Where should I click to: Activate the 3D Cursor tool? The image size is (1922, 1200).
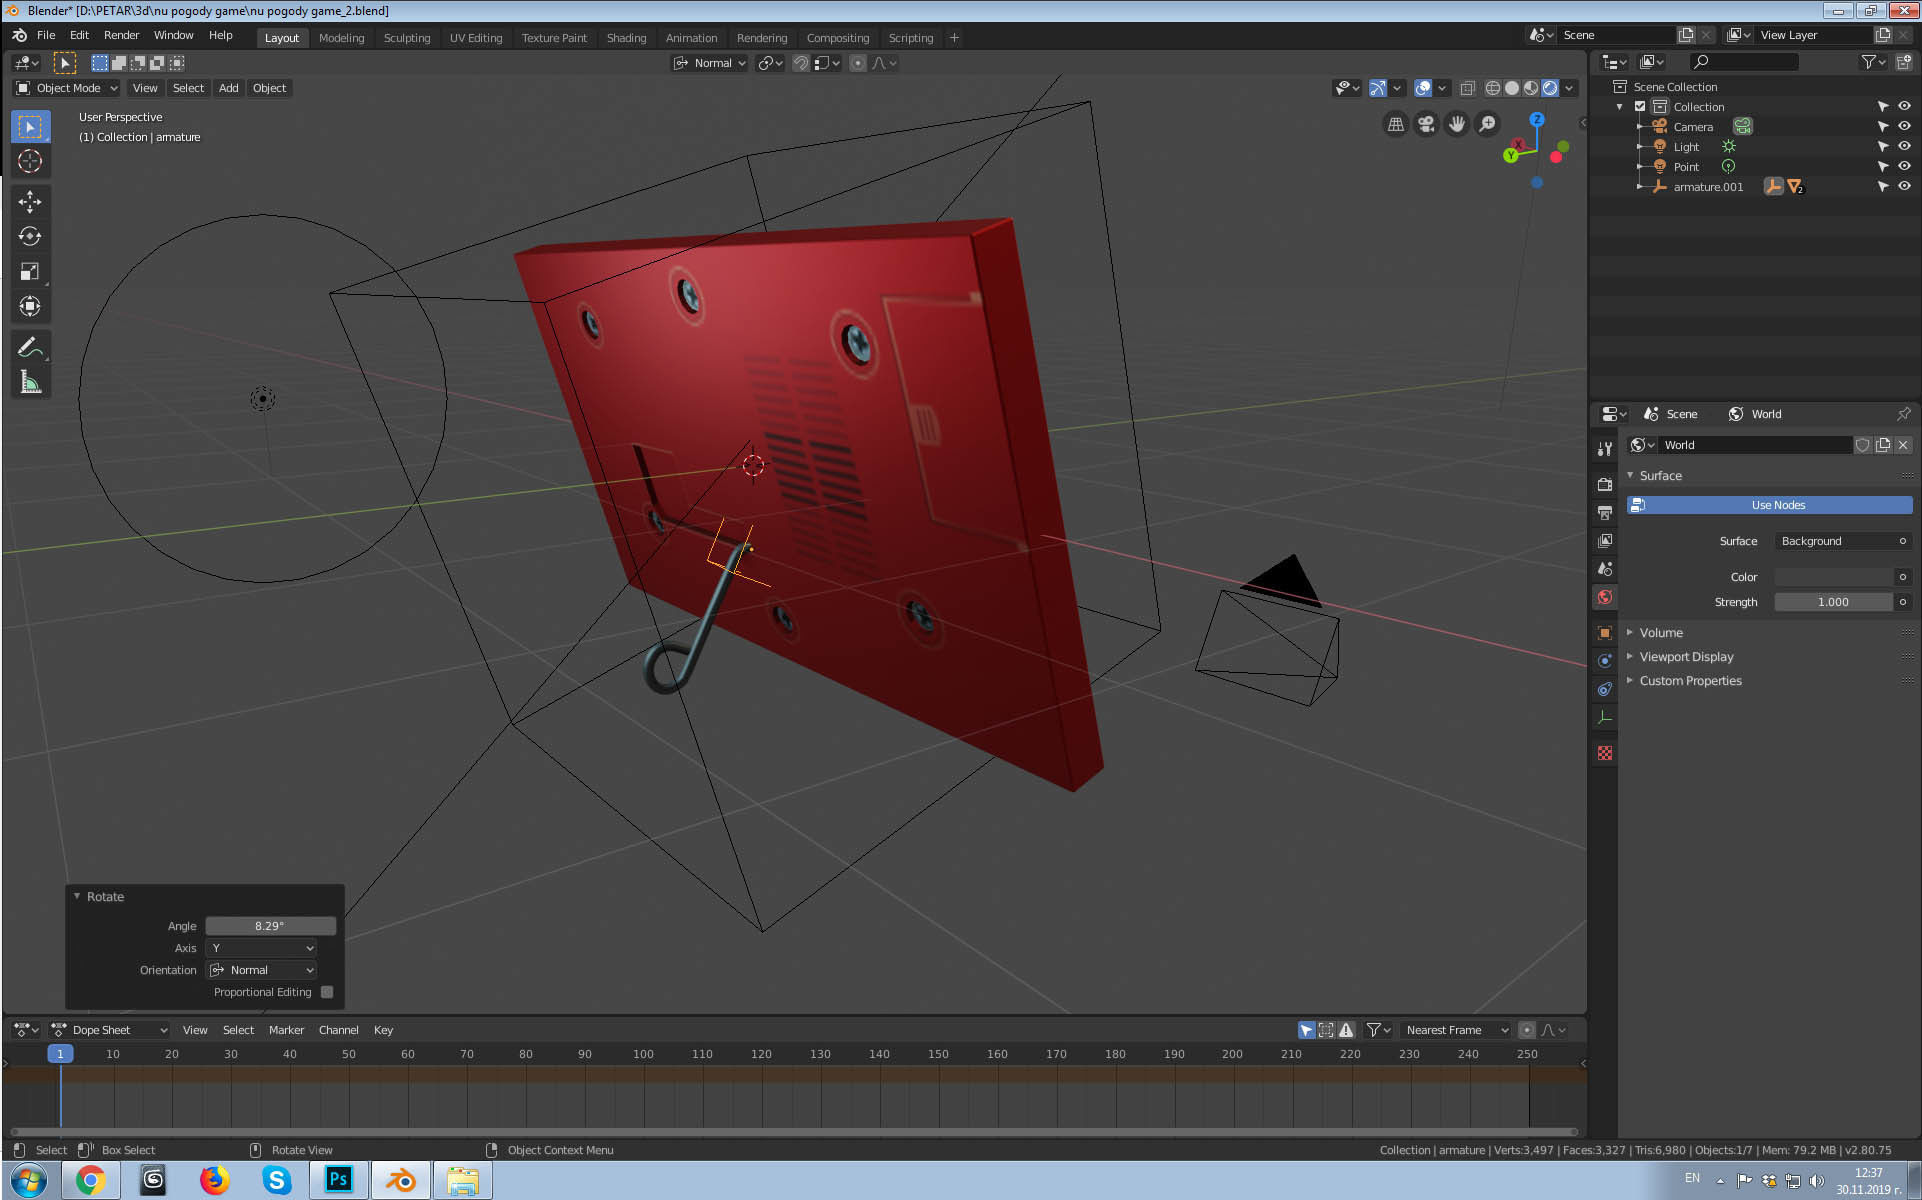pos(30,161)
